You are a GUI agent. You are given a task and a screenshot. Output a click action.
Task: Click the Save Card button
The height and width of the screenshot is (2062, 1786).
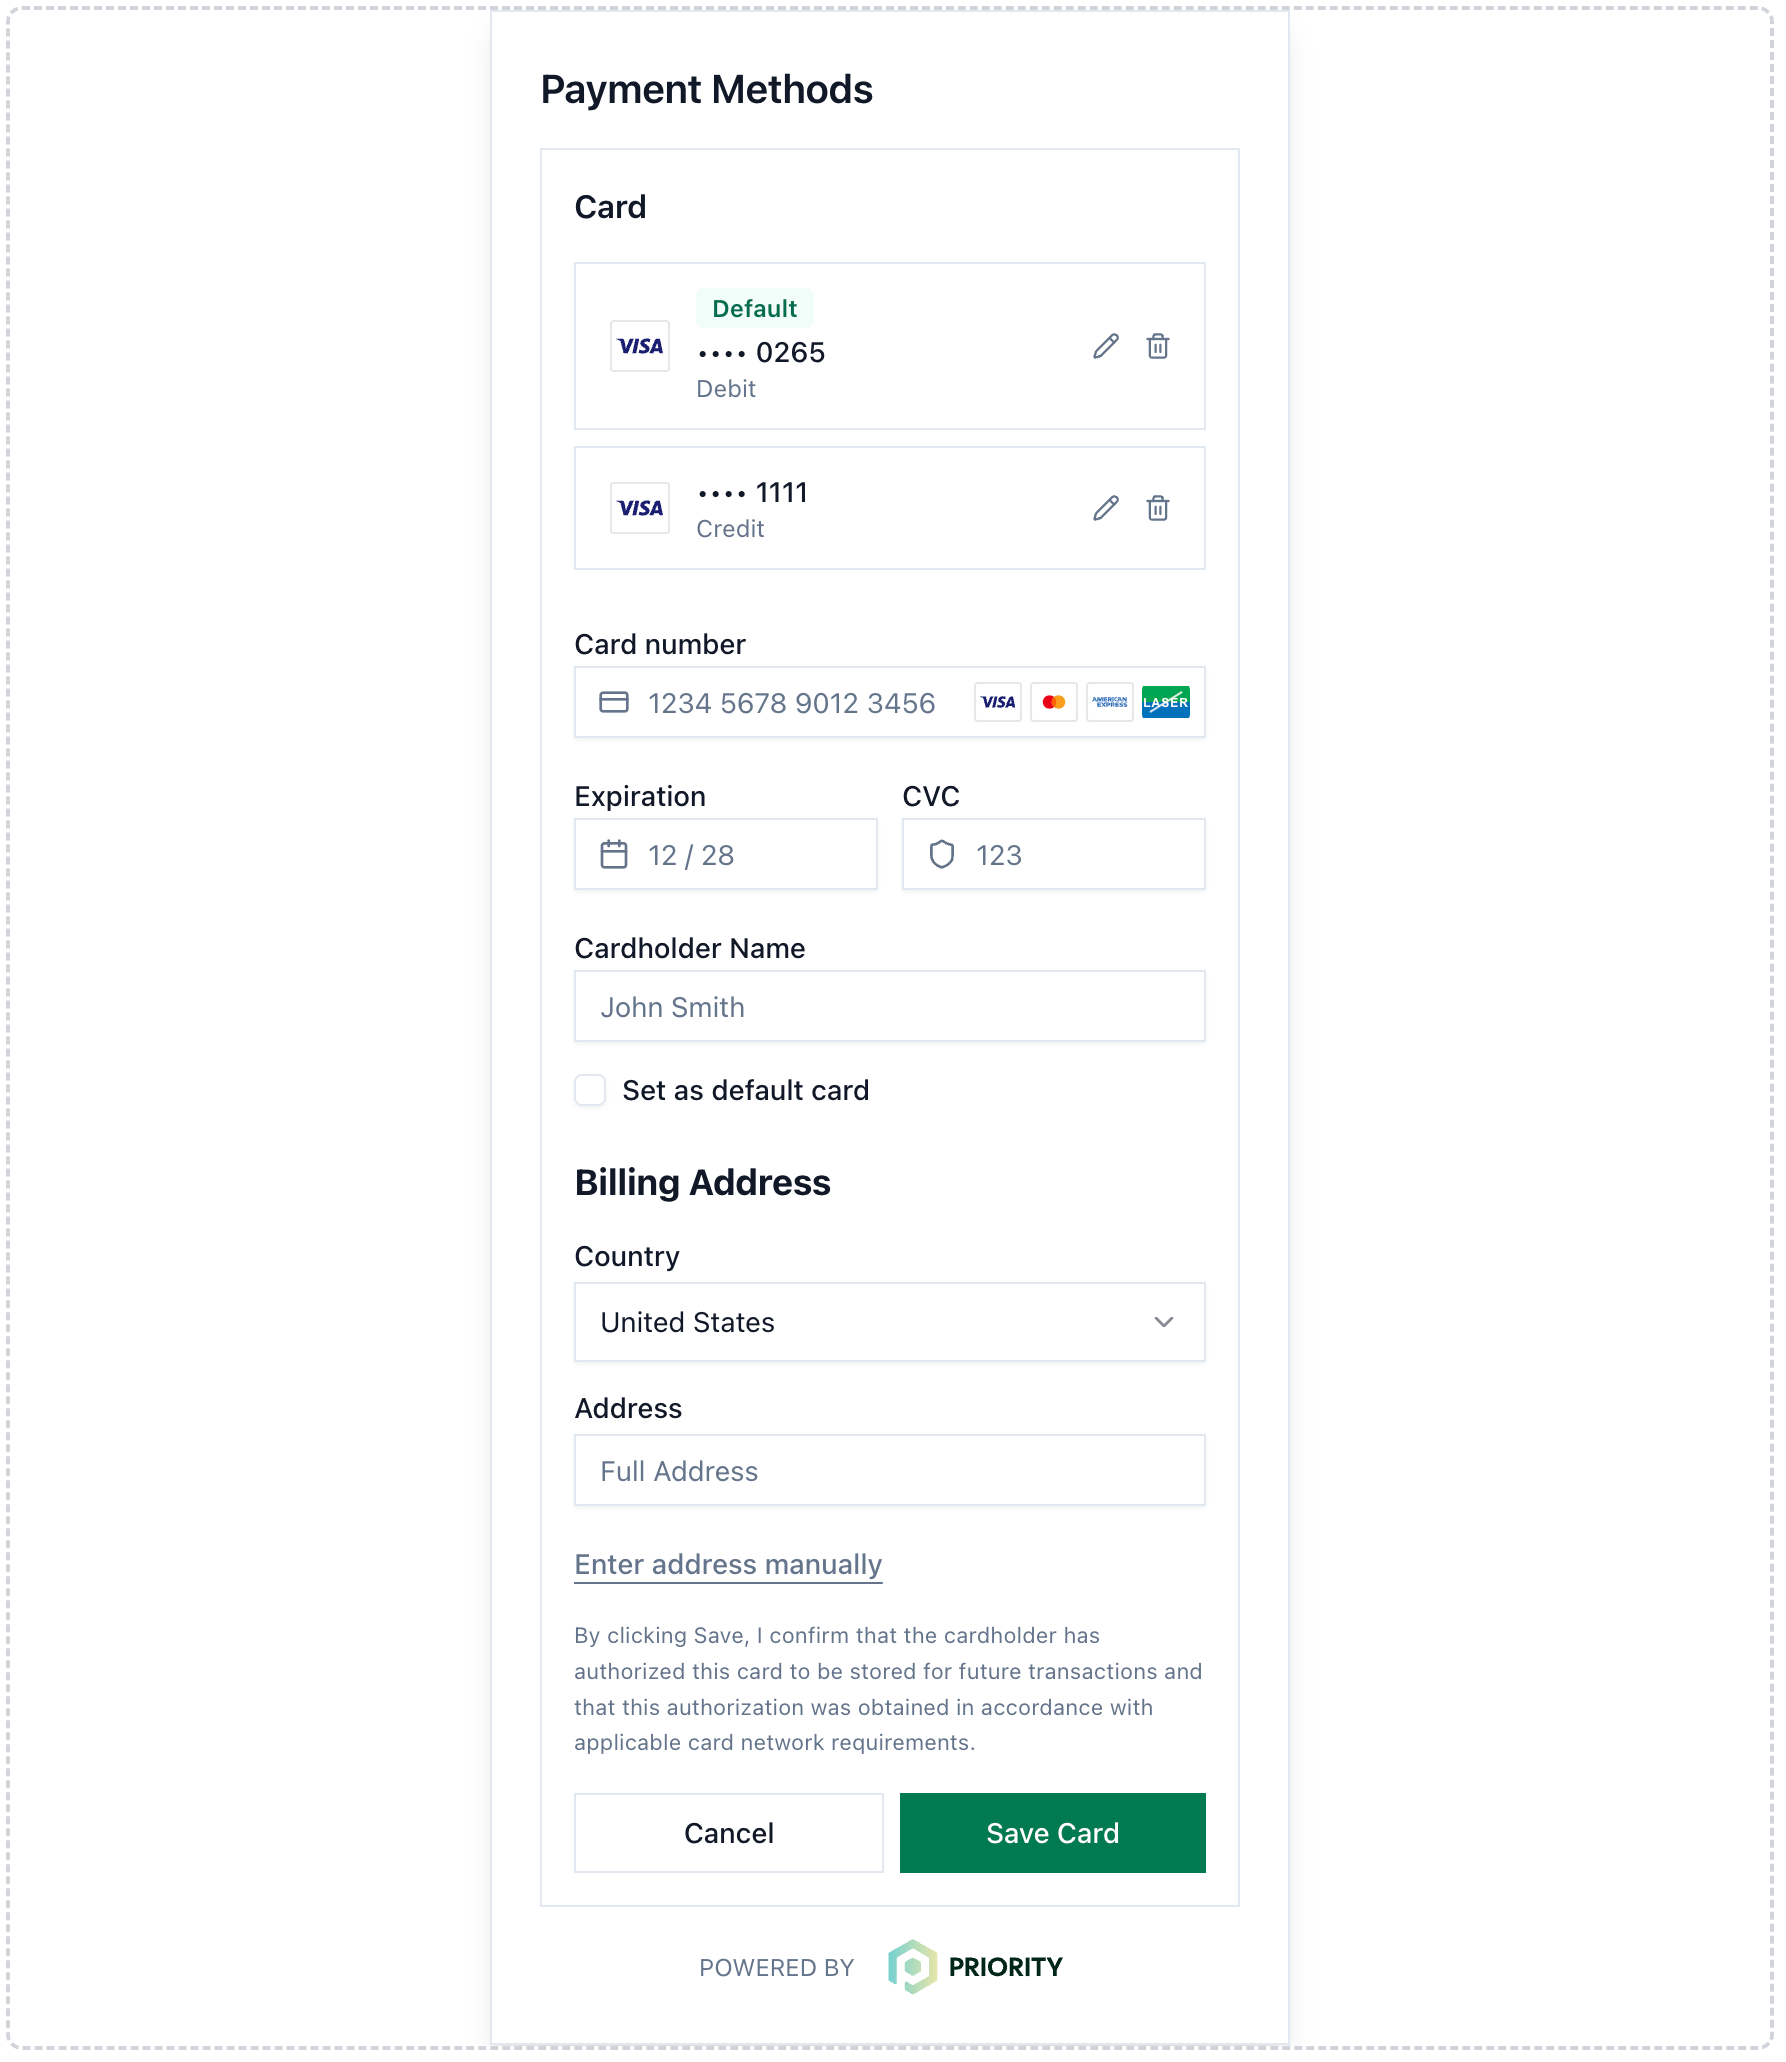[x=1052, y=1833]
